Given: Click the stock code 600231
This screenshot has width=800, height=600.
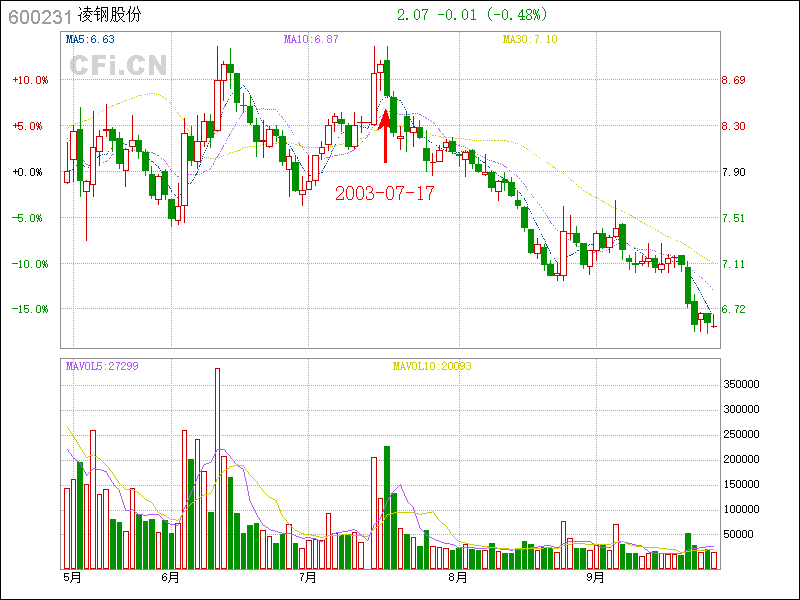Looking at the screenshot, I should click(x=38, y=17).
